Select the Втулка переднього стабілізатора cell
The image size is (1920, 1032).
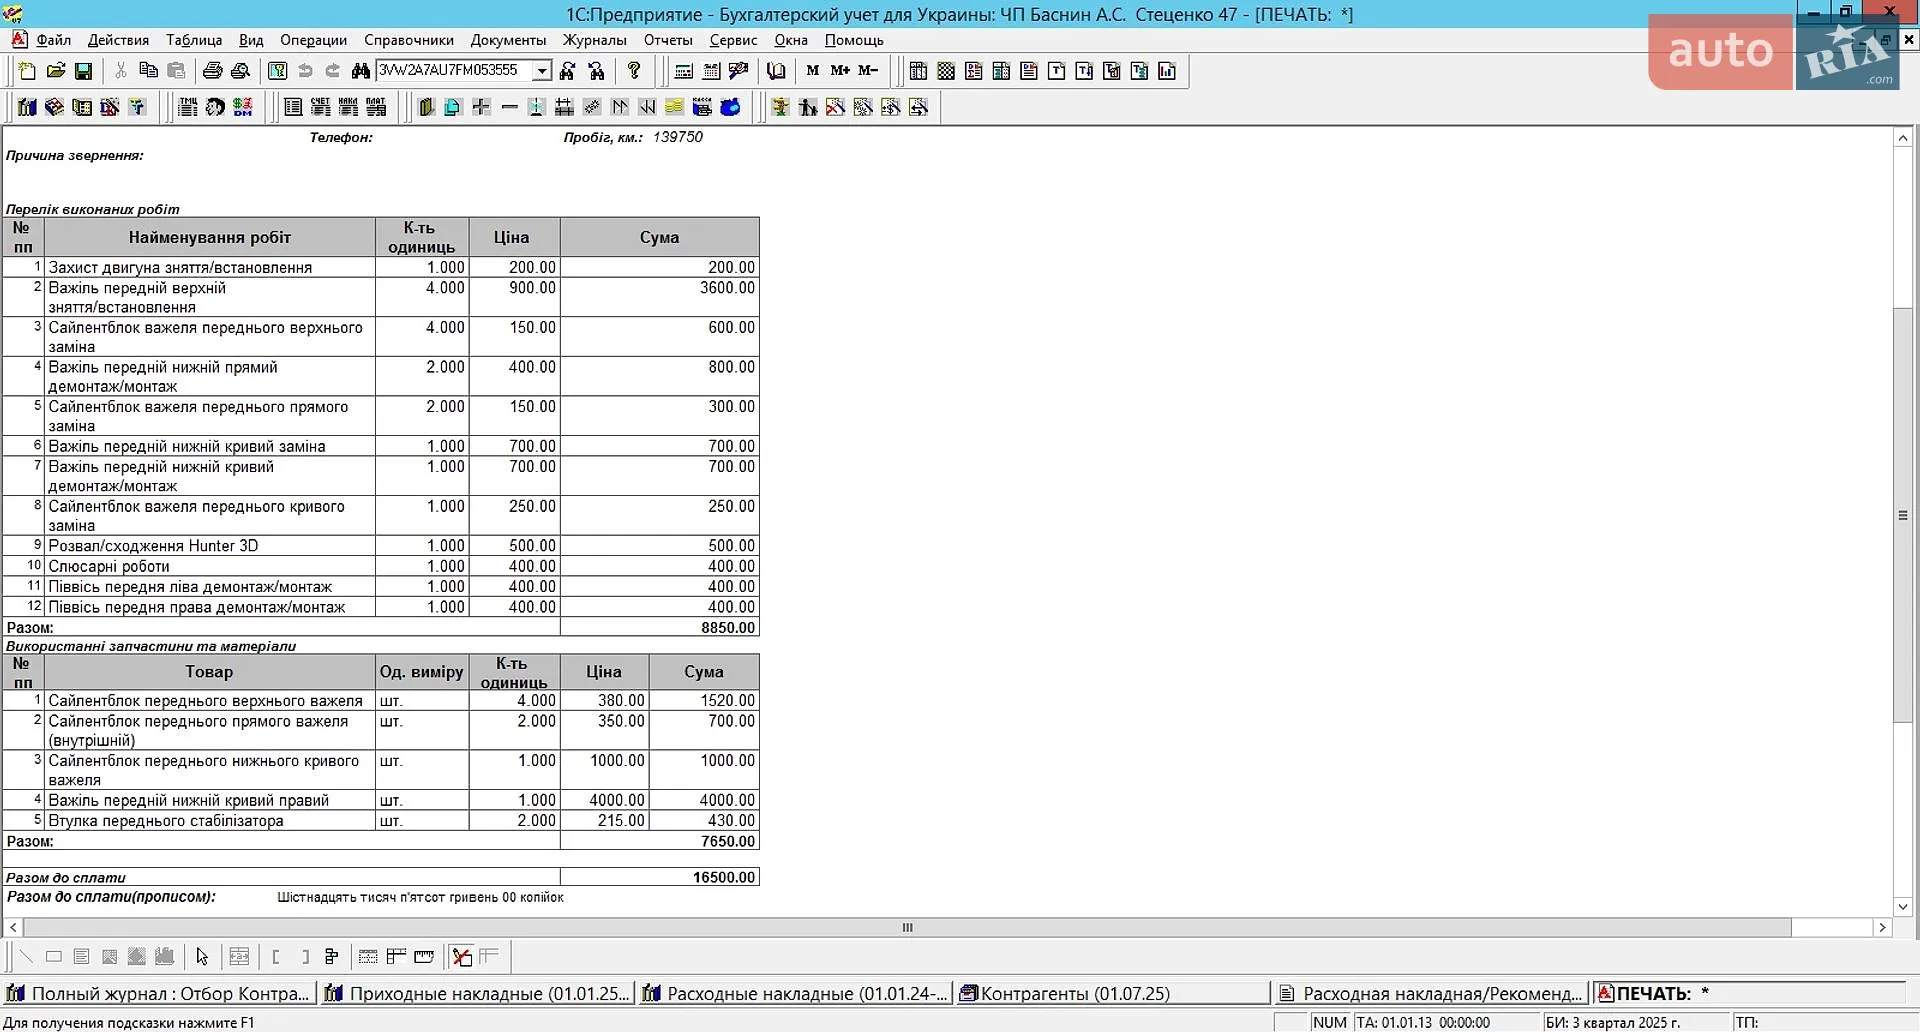210,820
